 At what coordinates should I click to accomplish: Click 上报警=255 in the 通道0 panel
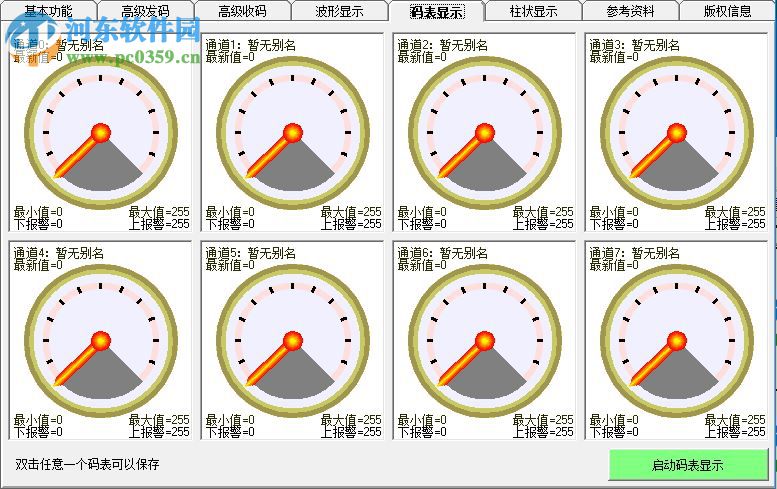click(x=159, y=224)
